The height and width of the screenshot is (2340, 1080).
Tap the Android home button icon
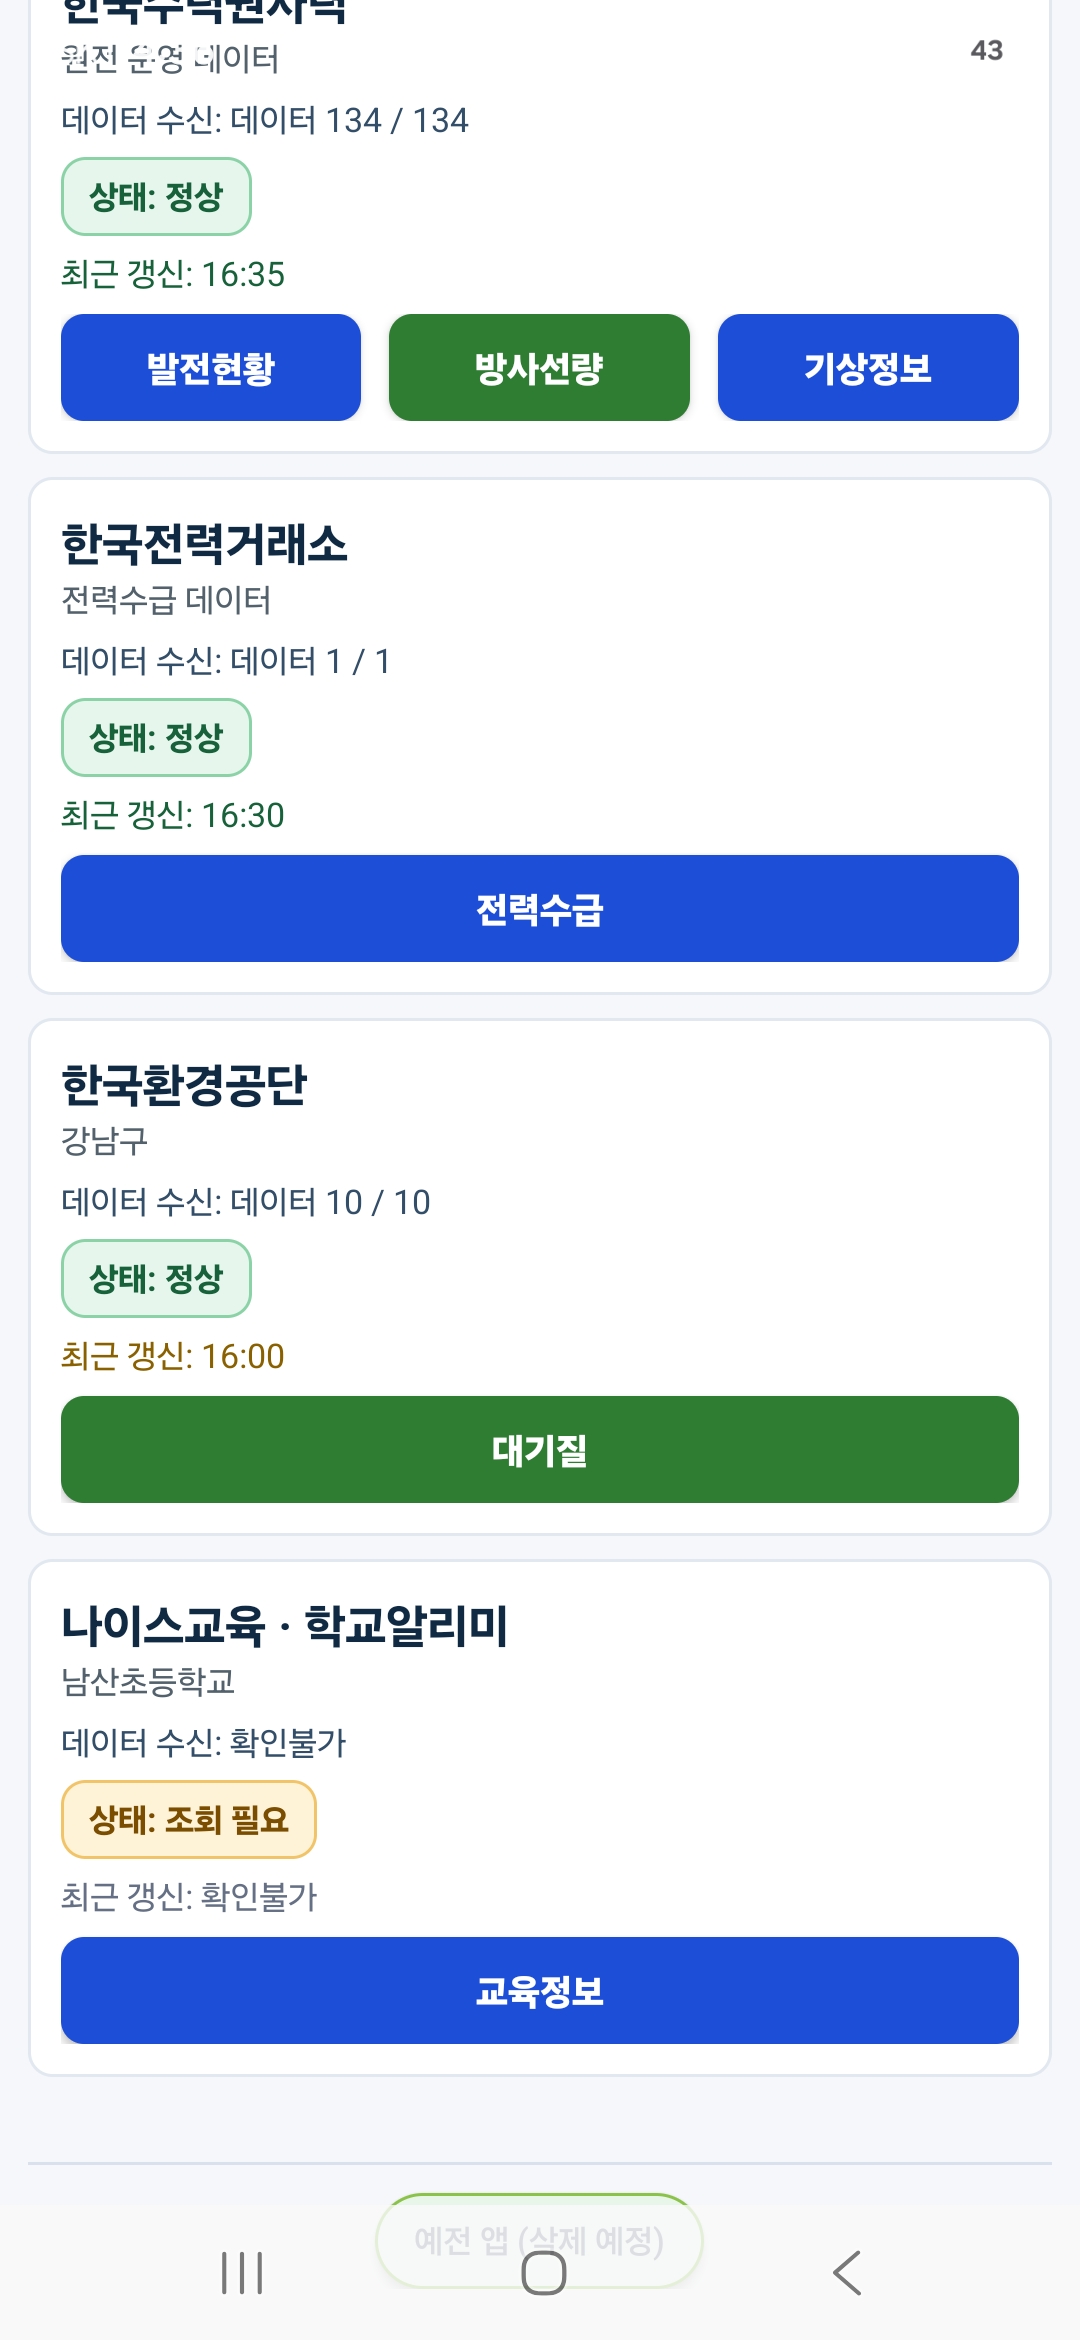tap(544, 2273)
